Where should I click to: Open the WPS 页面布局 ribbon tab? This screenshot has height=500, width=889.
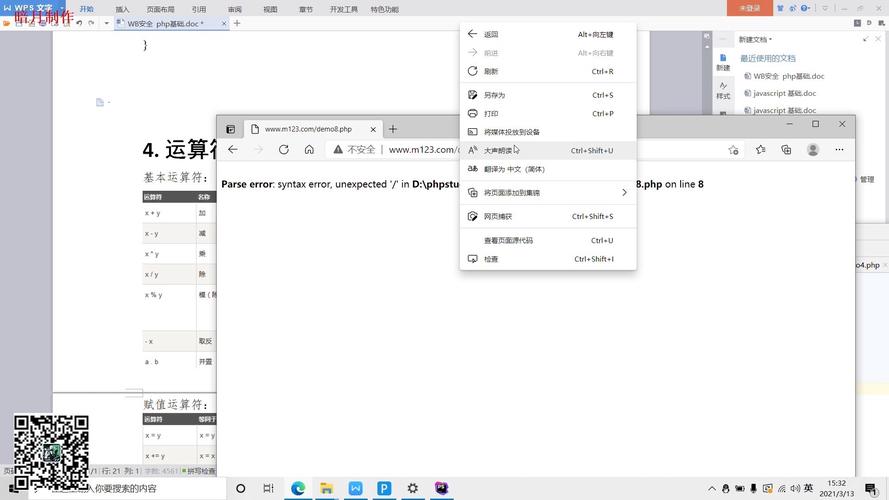click(x=160, y=10)
